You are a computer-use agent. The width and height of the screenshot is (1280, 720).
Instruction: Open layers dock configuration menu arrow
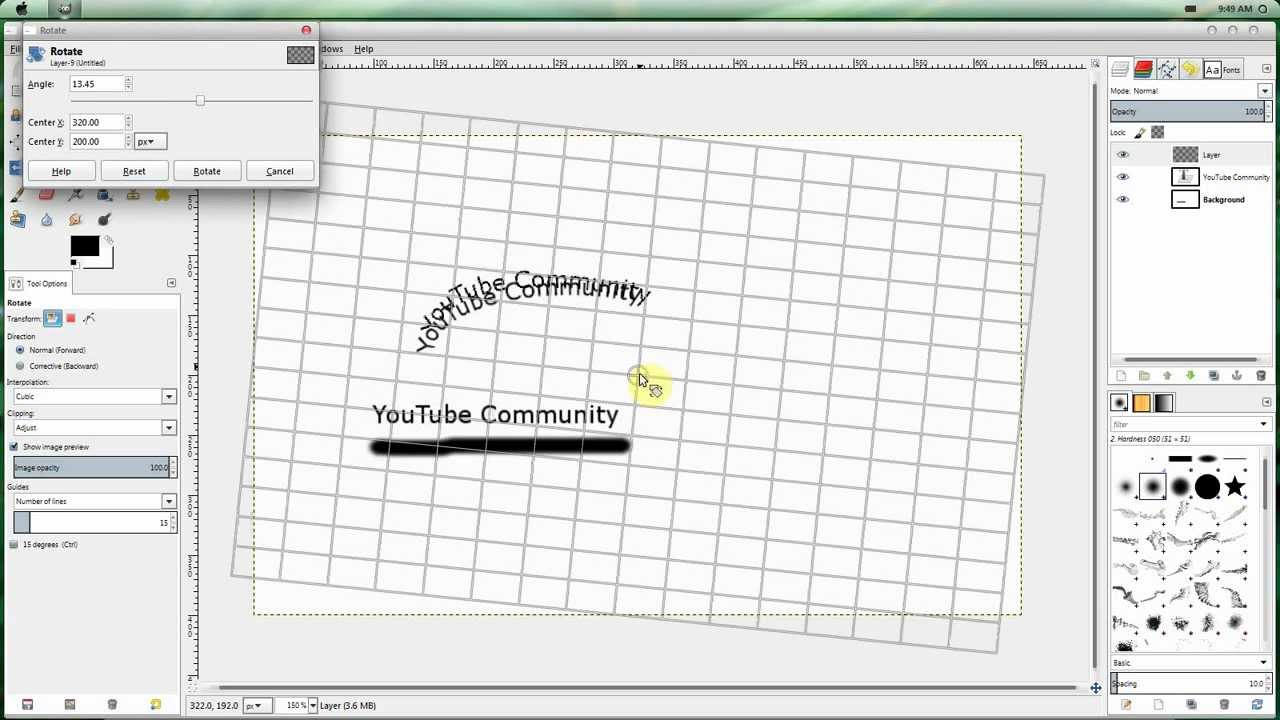(1267, 69)
